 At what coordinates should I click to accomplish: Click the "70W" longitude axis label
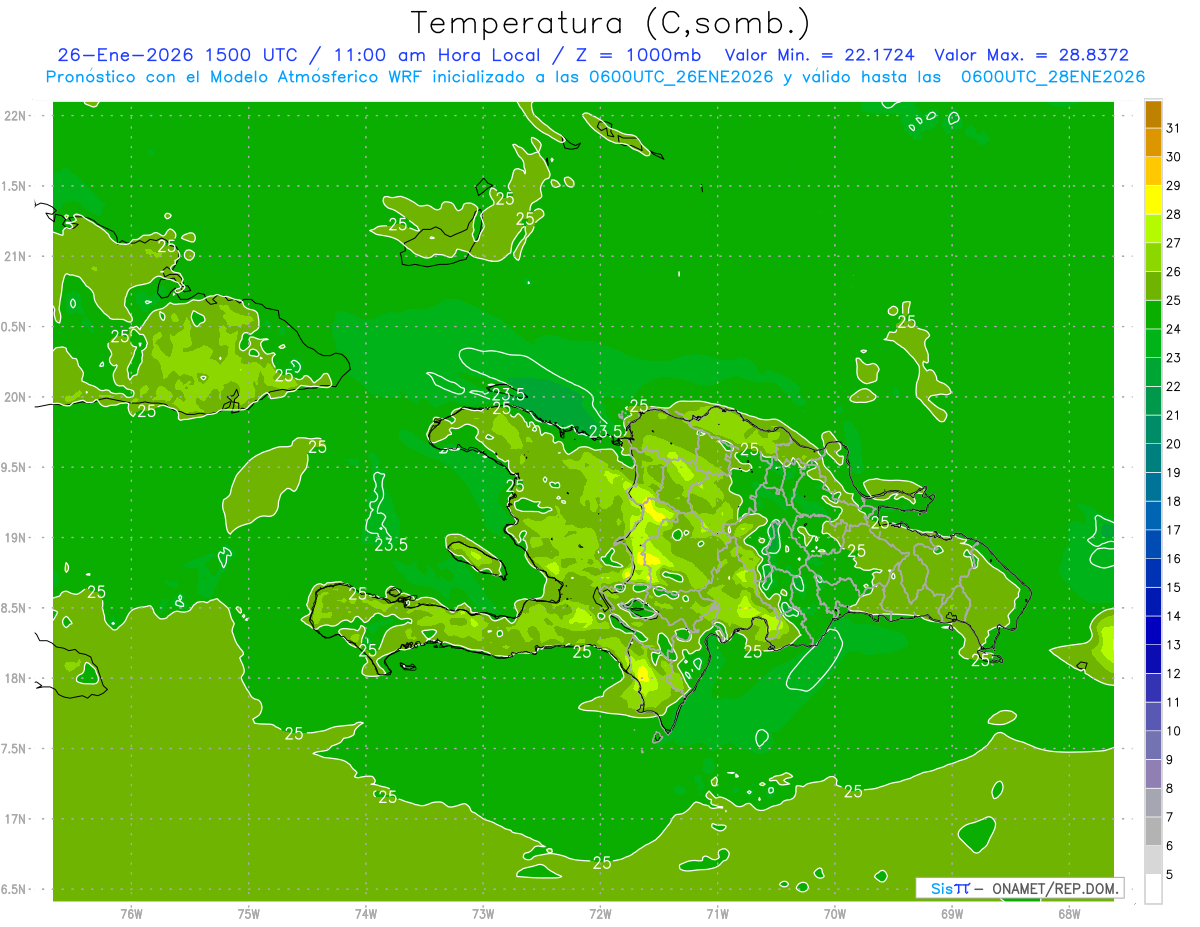pos(835,914)
